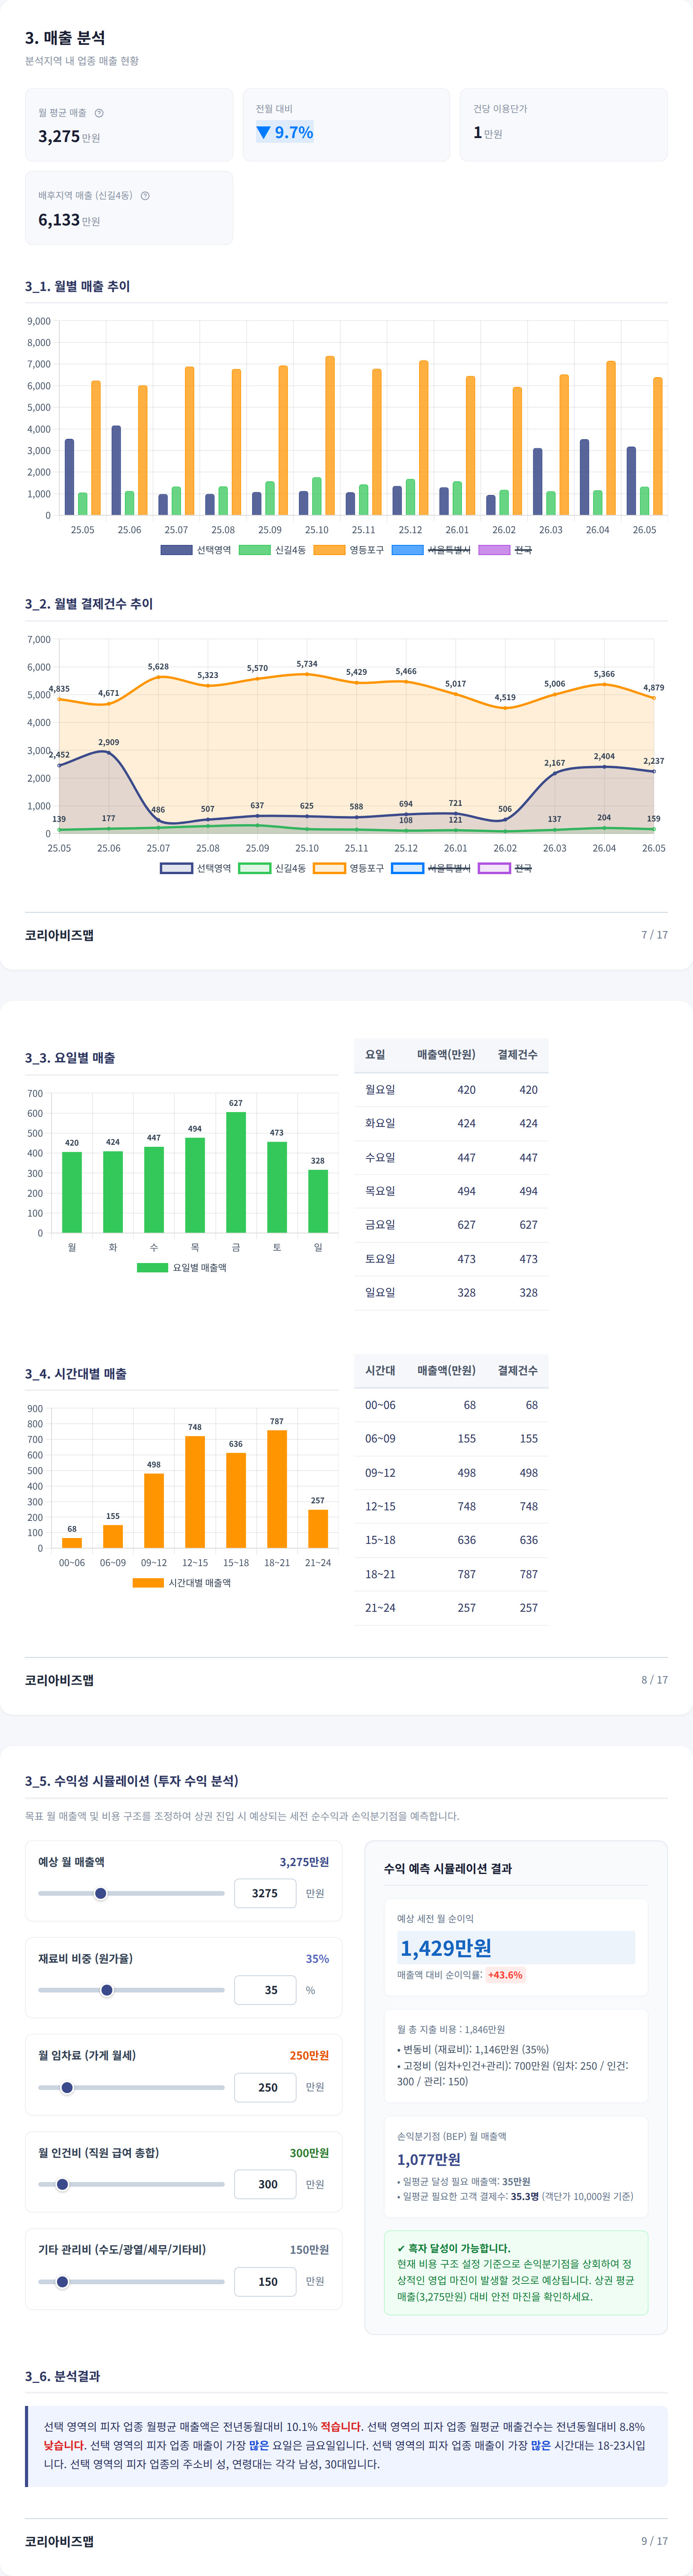The height and width of the screenshot is (2576, 693).
Task: Click 목요일 row label in weekday table
Action: pos(380,1191)
